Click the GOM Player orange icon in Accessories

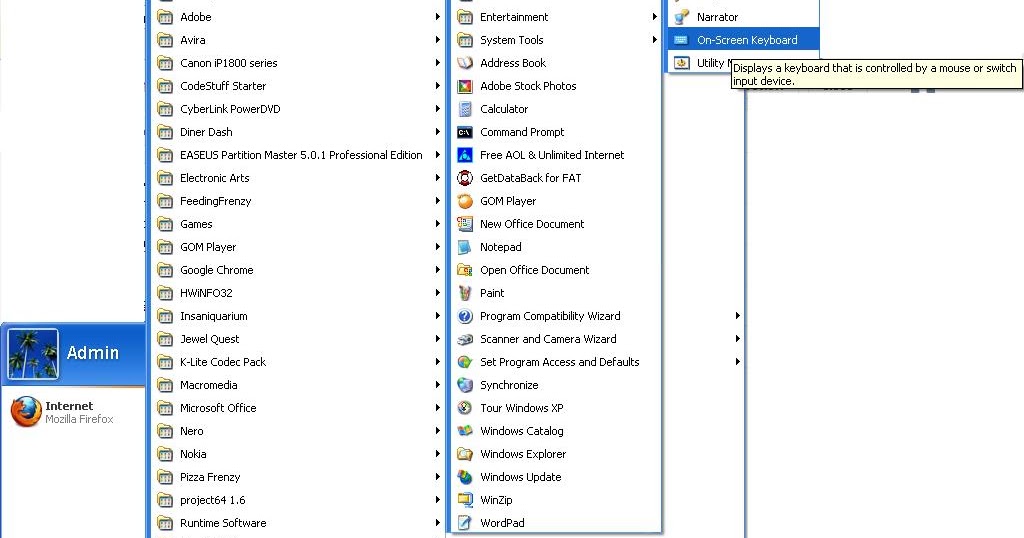[464, 201]
